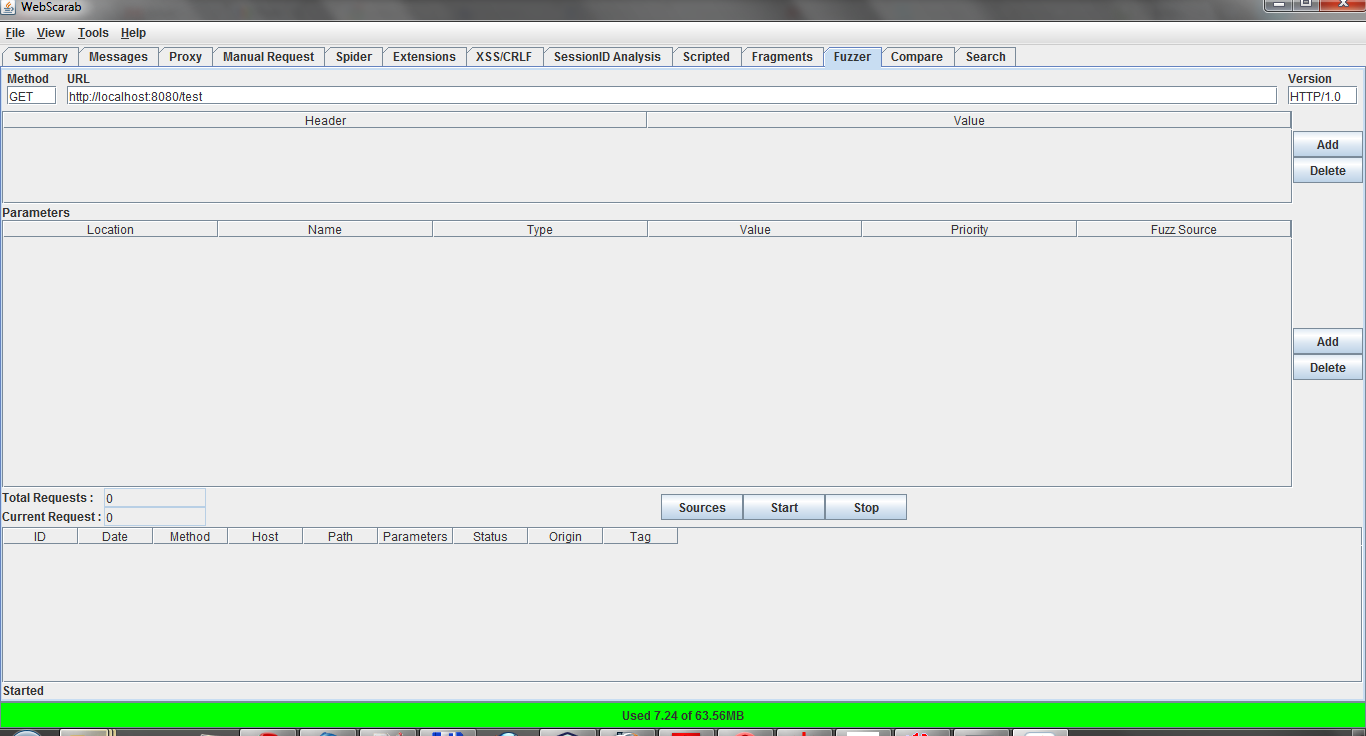Select the Spider tab
This screenshot has height=736, width=1366.
click(354, 57)
